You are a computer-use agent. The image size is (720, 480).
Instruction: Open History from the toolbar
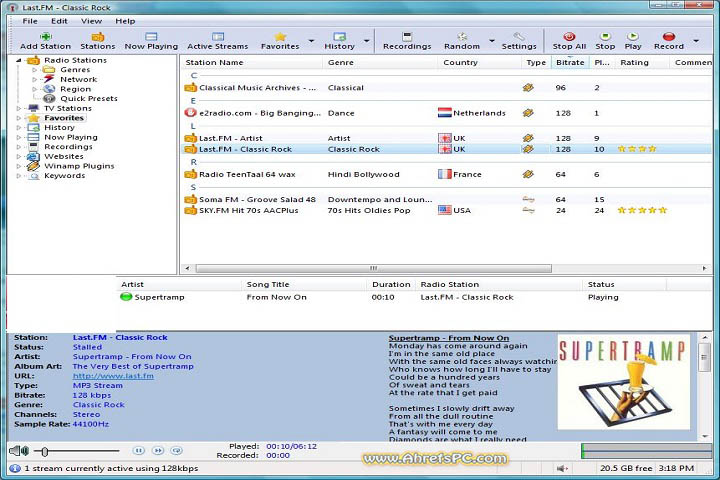(x=339, y=40)
